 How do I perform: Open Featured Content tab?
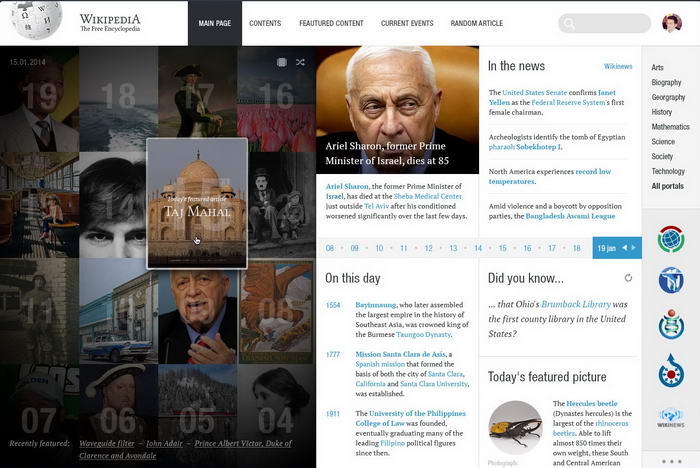click(x=331, y=23)
